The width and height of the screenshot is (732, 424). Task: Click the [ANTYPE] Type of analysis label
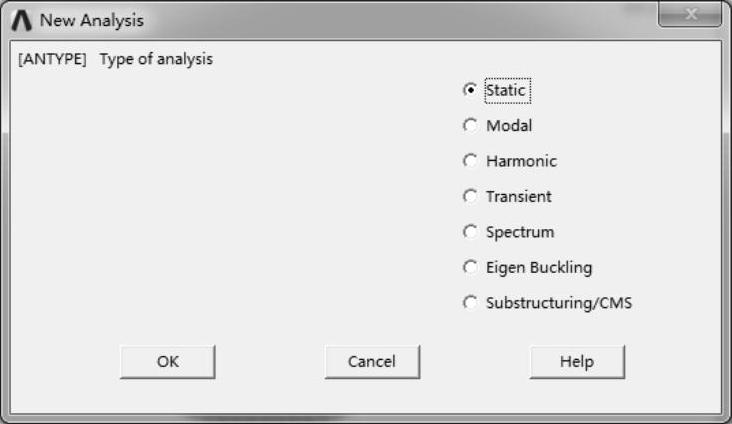116,59
